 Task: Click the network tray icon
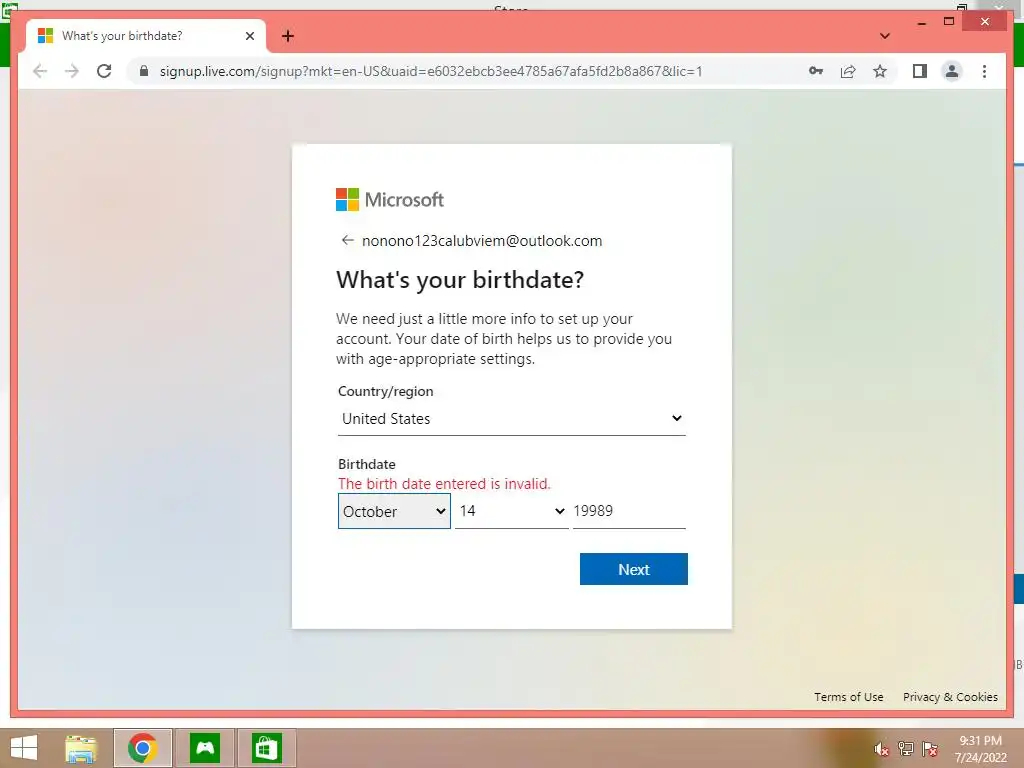point(905,749)
